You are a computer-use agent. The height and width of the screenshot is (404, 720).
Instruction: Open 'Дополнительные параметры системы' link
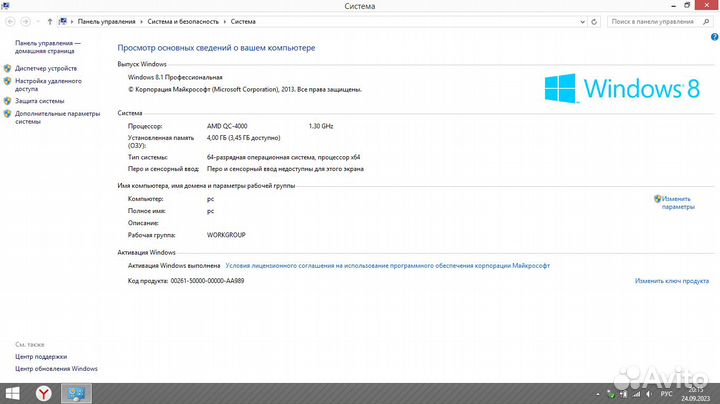(57, 118)
